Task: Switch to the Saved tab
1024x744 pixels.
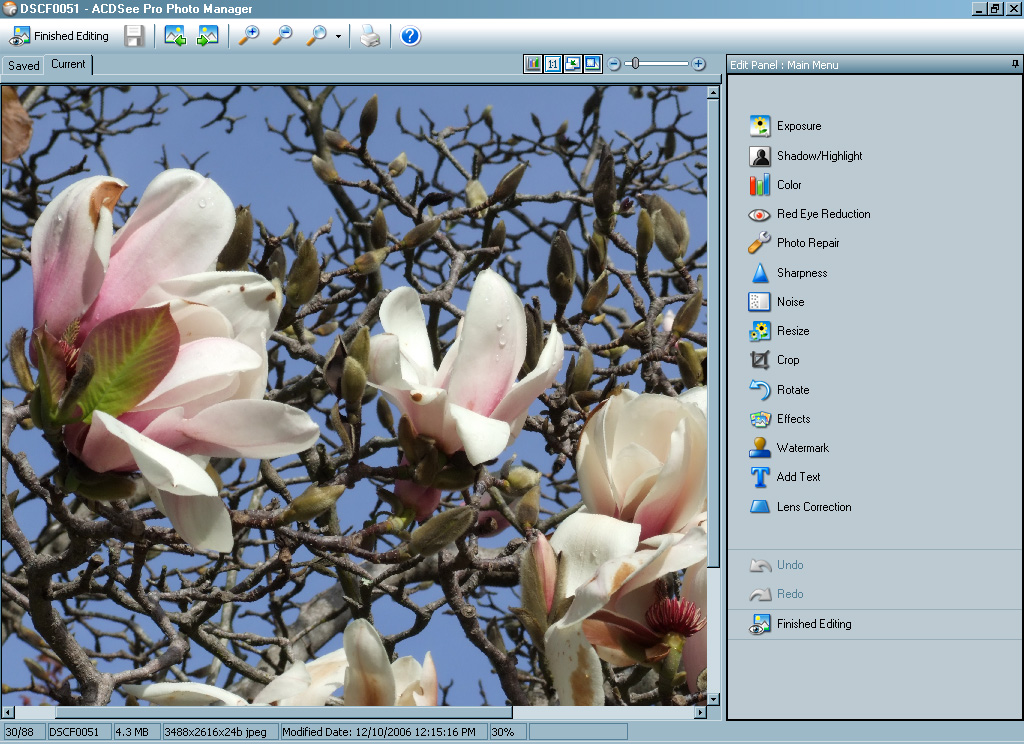Action: point(23,66)
